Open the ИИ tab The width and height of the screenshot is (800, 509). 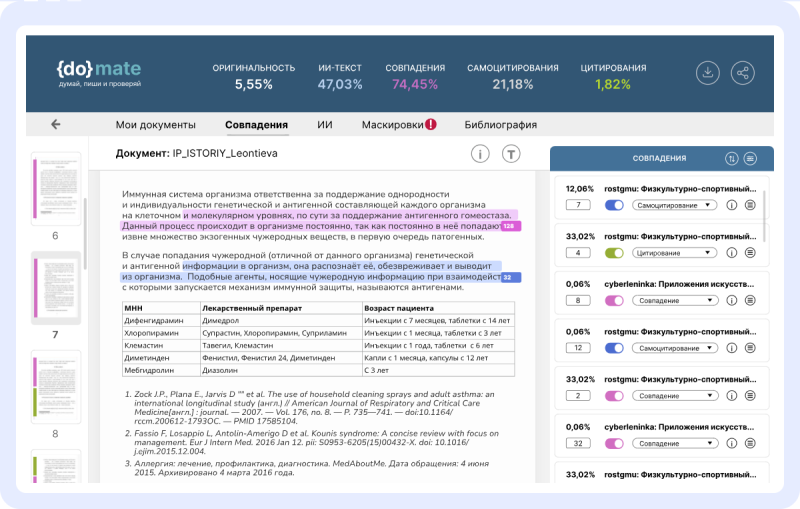tap(325, 125)
